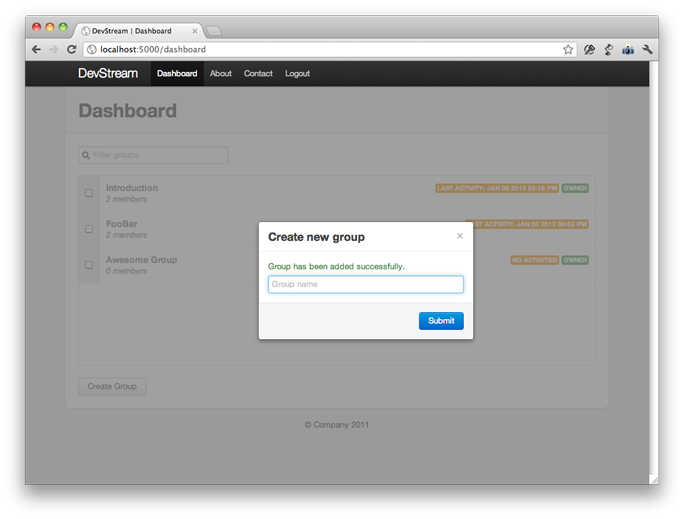Open the Dashboard nav item

point(177,74)
